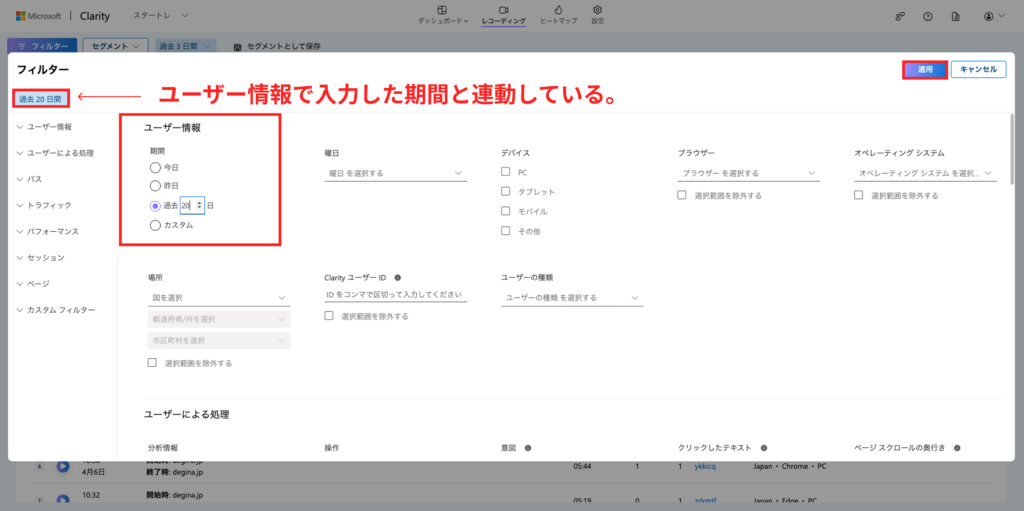This screenshot has width=1024, height=511.
Task: Enable the PC device checkbox
Action: point(505,172)
